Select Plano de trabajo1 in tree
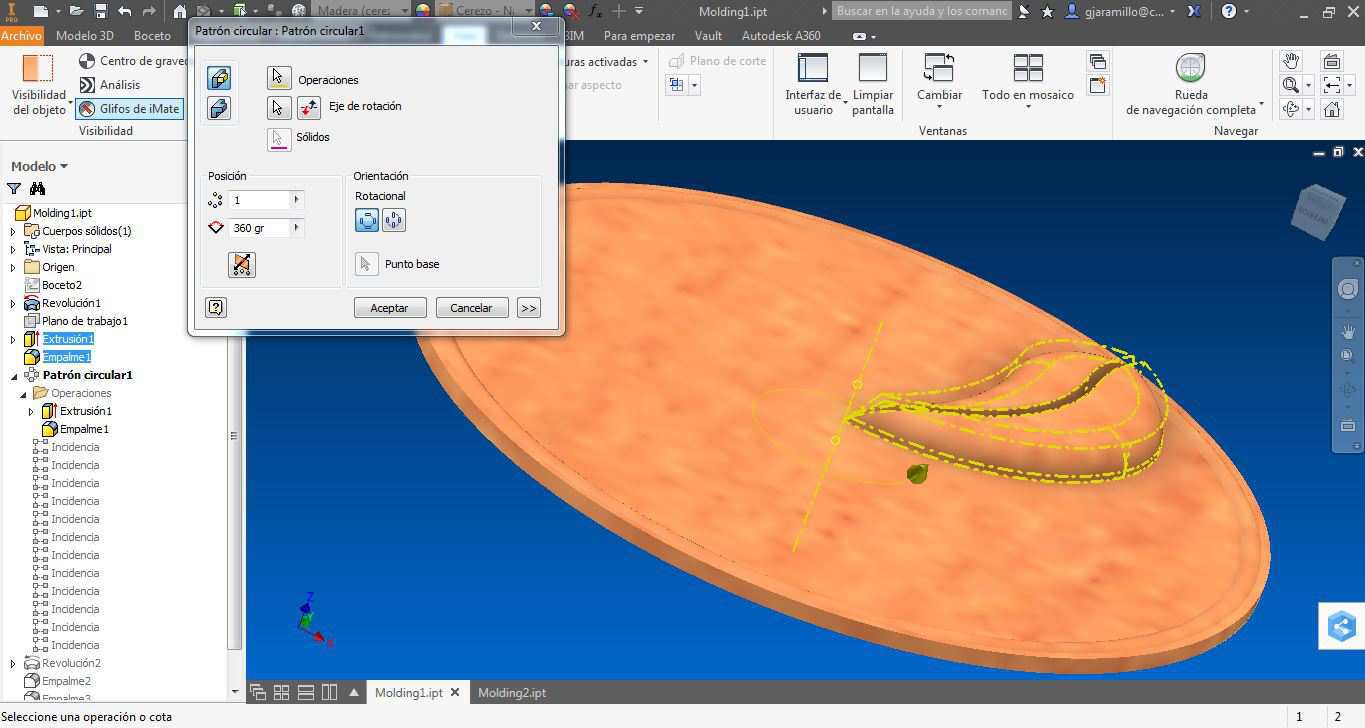The width and height of the screenshot is (1365, 728). (x=85, y=321)
